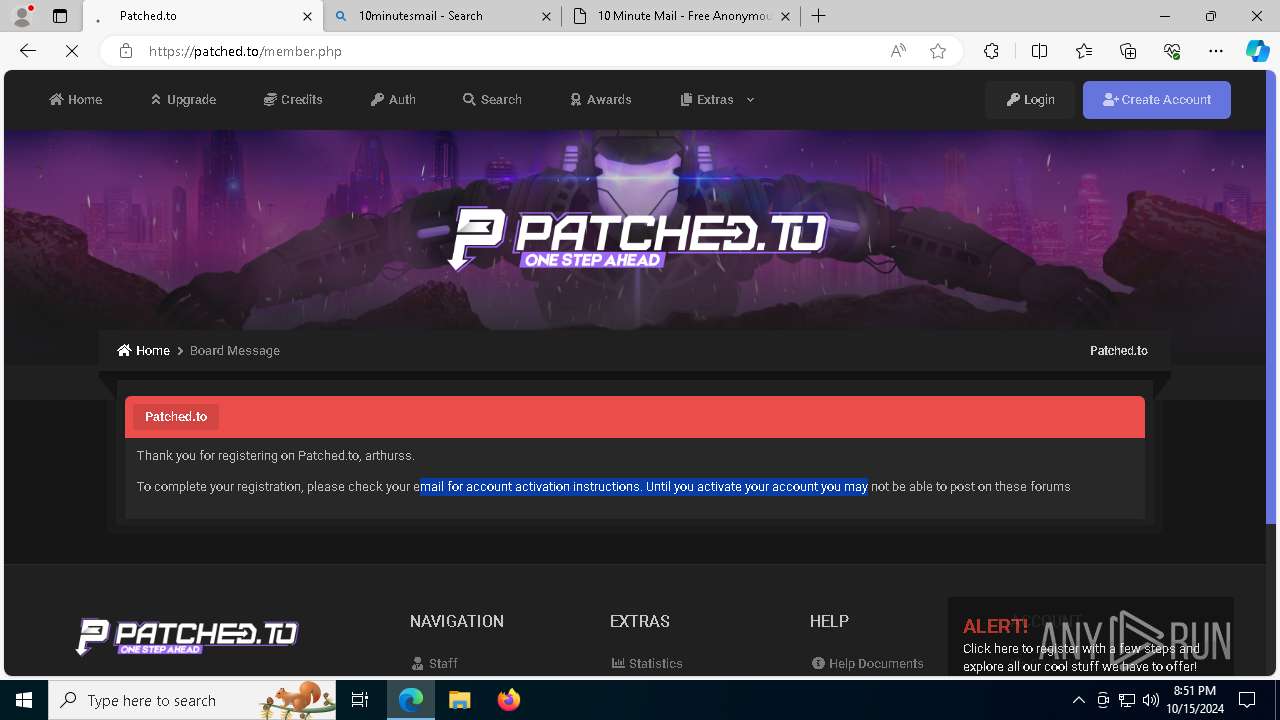This screenshot has height=720, width=1280.
Task: Open Browser essentials heart icon
Action: 1172,51
